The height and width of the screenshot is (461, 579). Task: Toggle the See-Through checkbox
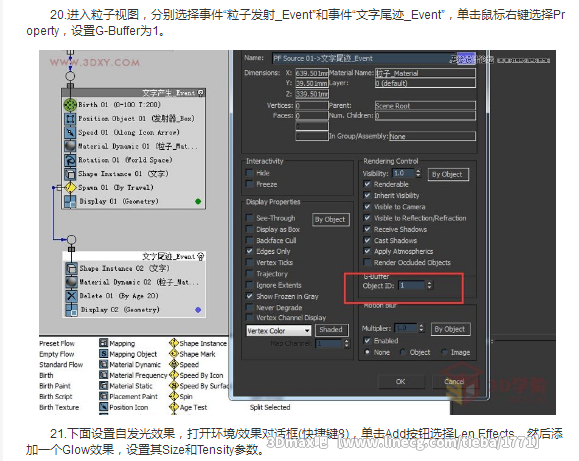[x=250, y=218]
